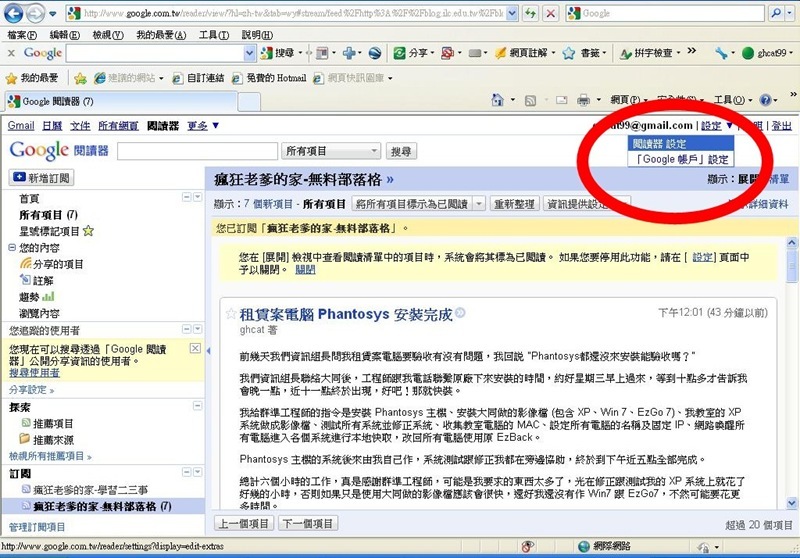Click the 新增訂閱 add subscription button
The image size is (800, 558).
[41, 177]
